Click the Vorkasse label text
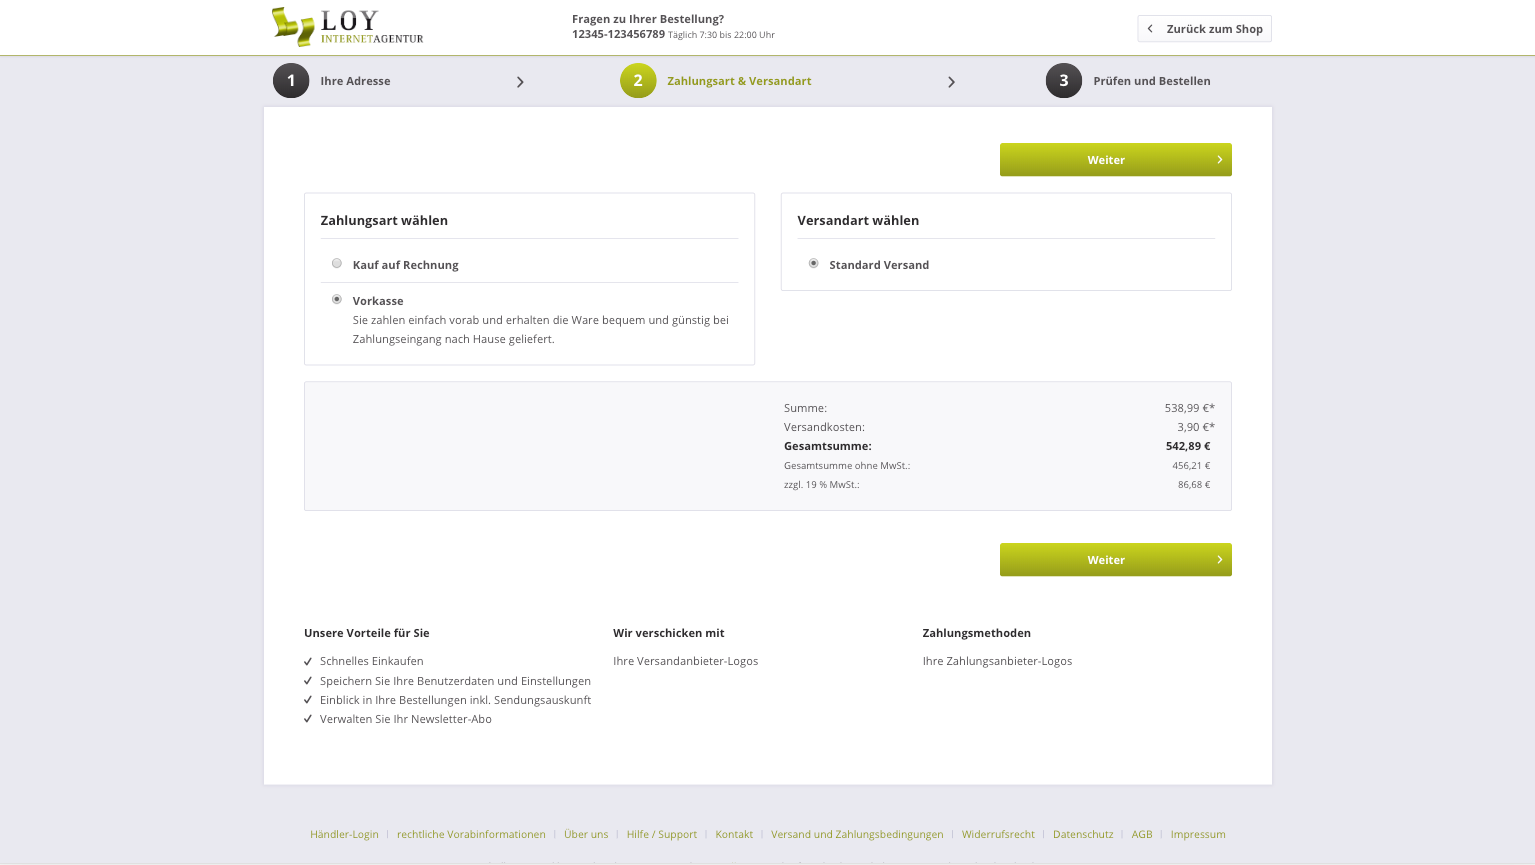Screen dimensions: 1535x865 pos(378,301)
